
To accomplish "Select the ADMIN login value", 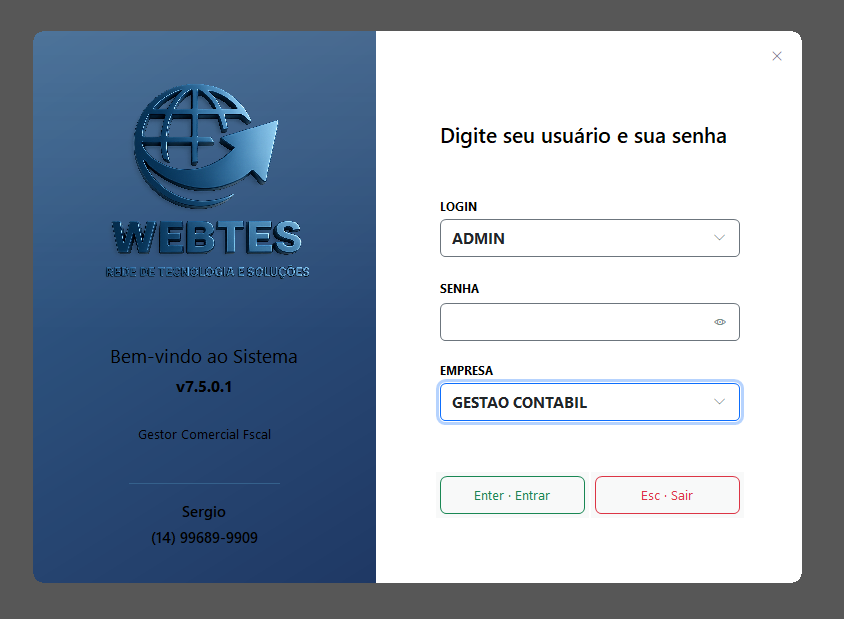I will [478, 238].
